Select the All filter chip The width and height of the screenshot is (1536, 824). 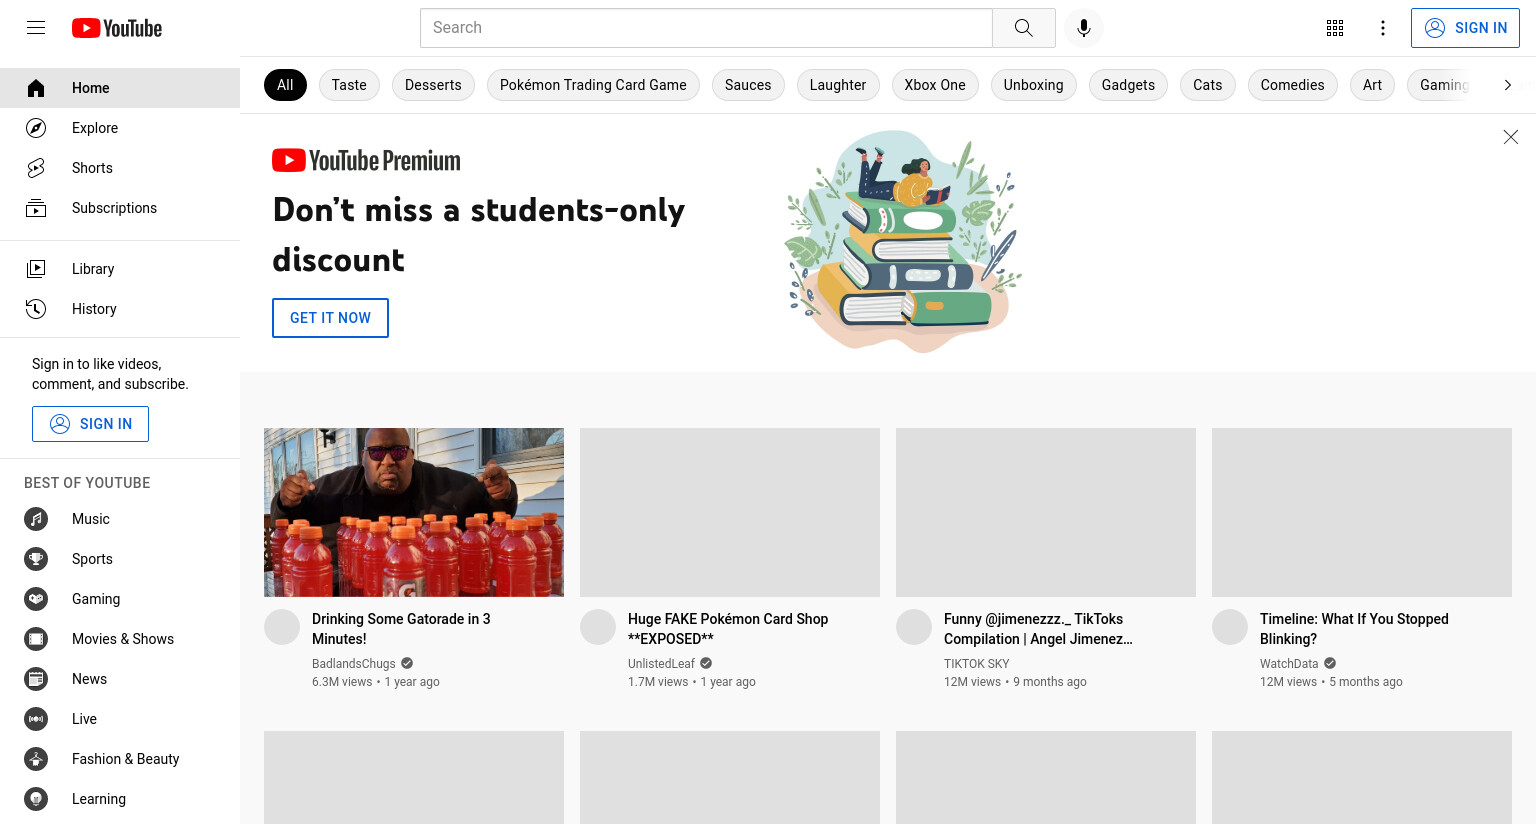point(285,85)
